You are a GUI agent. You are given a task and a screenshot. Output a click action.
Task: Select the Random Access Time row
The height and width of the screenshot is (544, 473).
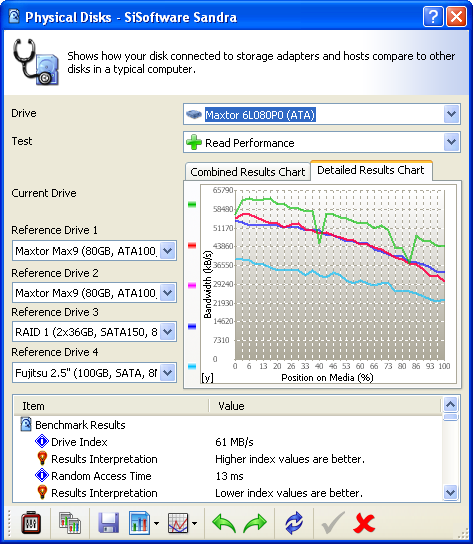click(x=228, y=476)
